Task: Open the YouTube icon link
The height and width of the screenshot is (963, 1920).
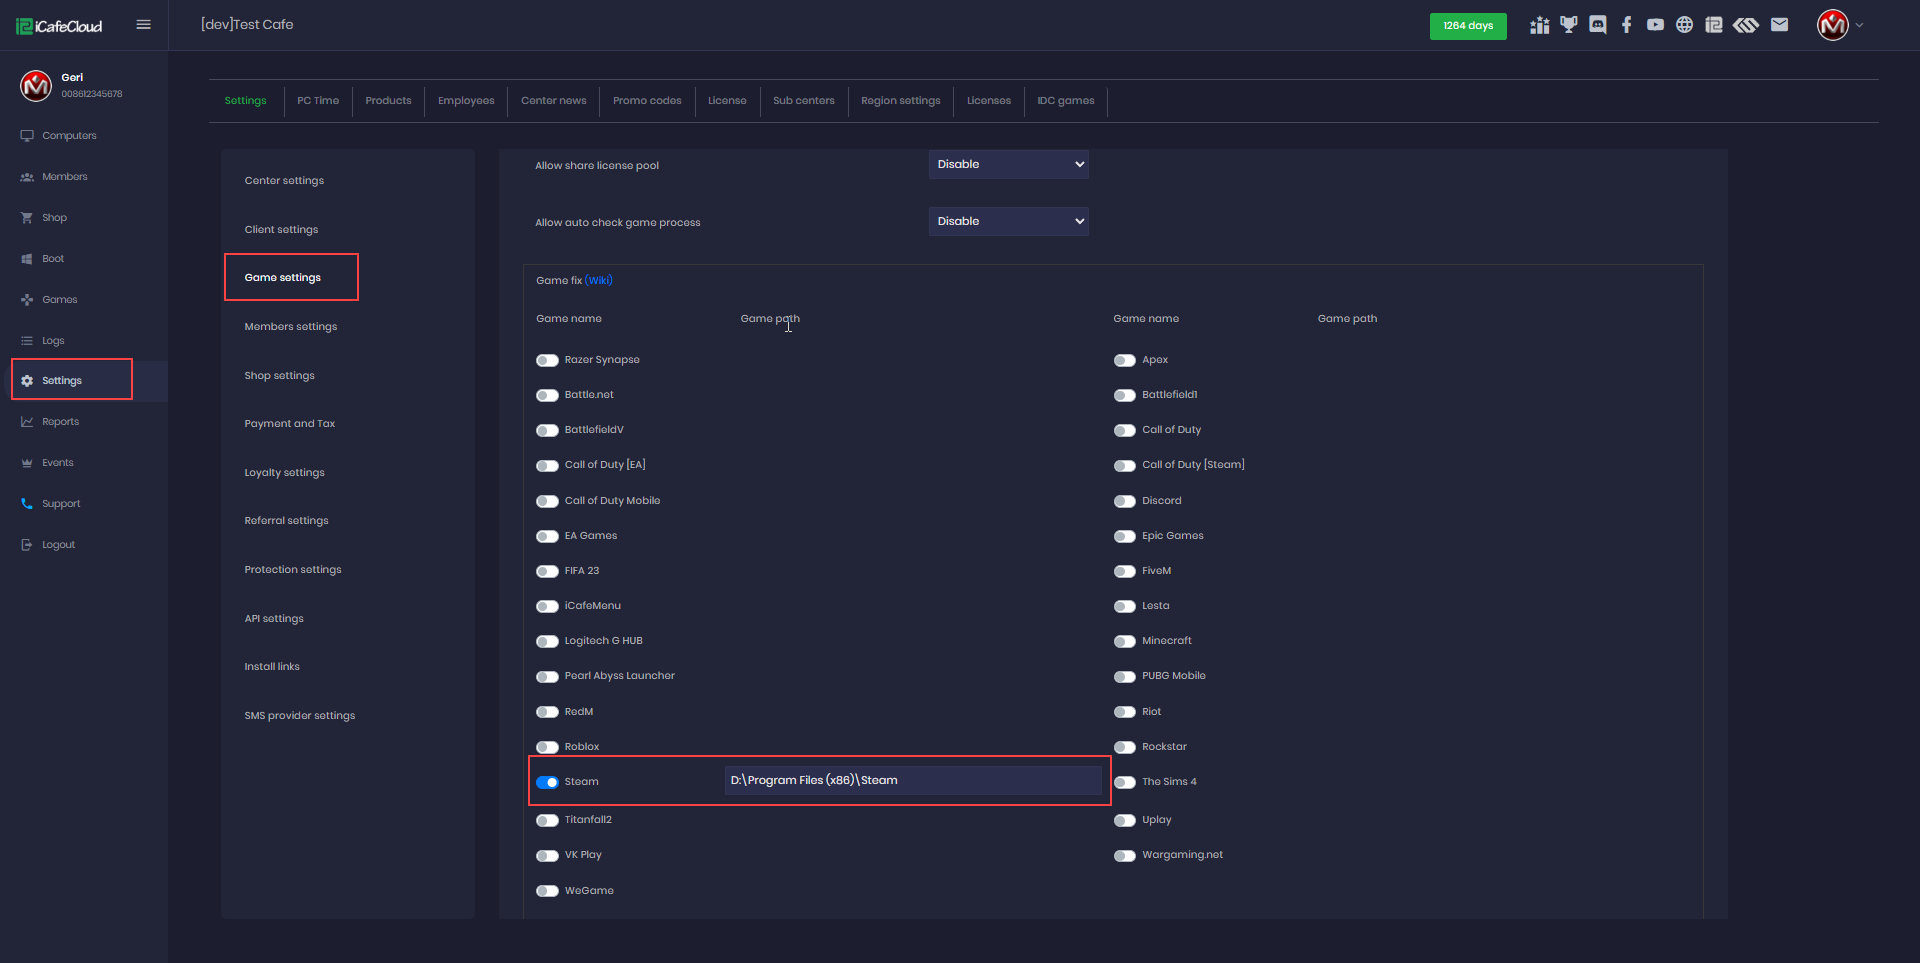Action: coord(1655,25)
